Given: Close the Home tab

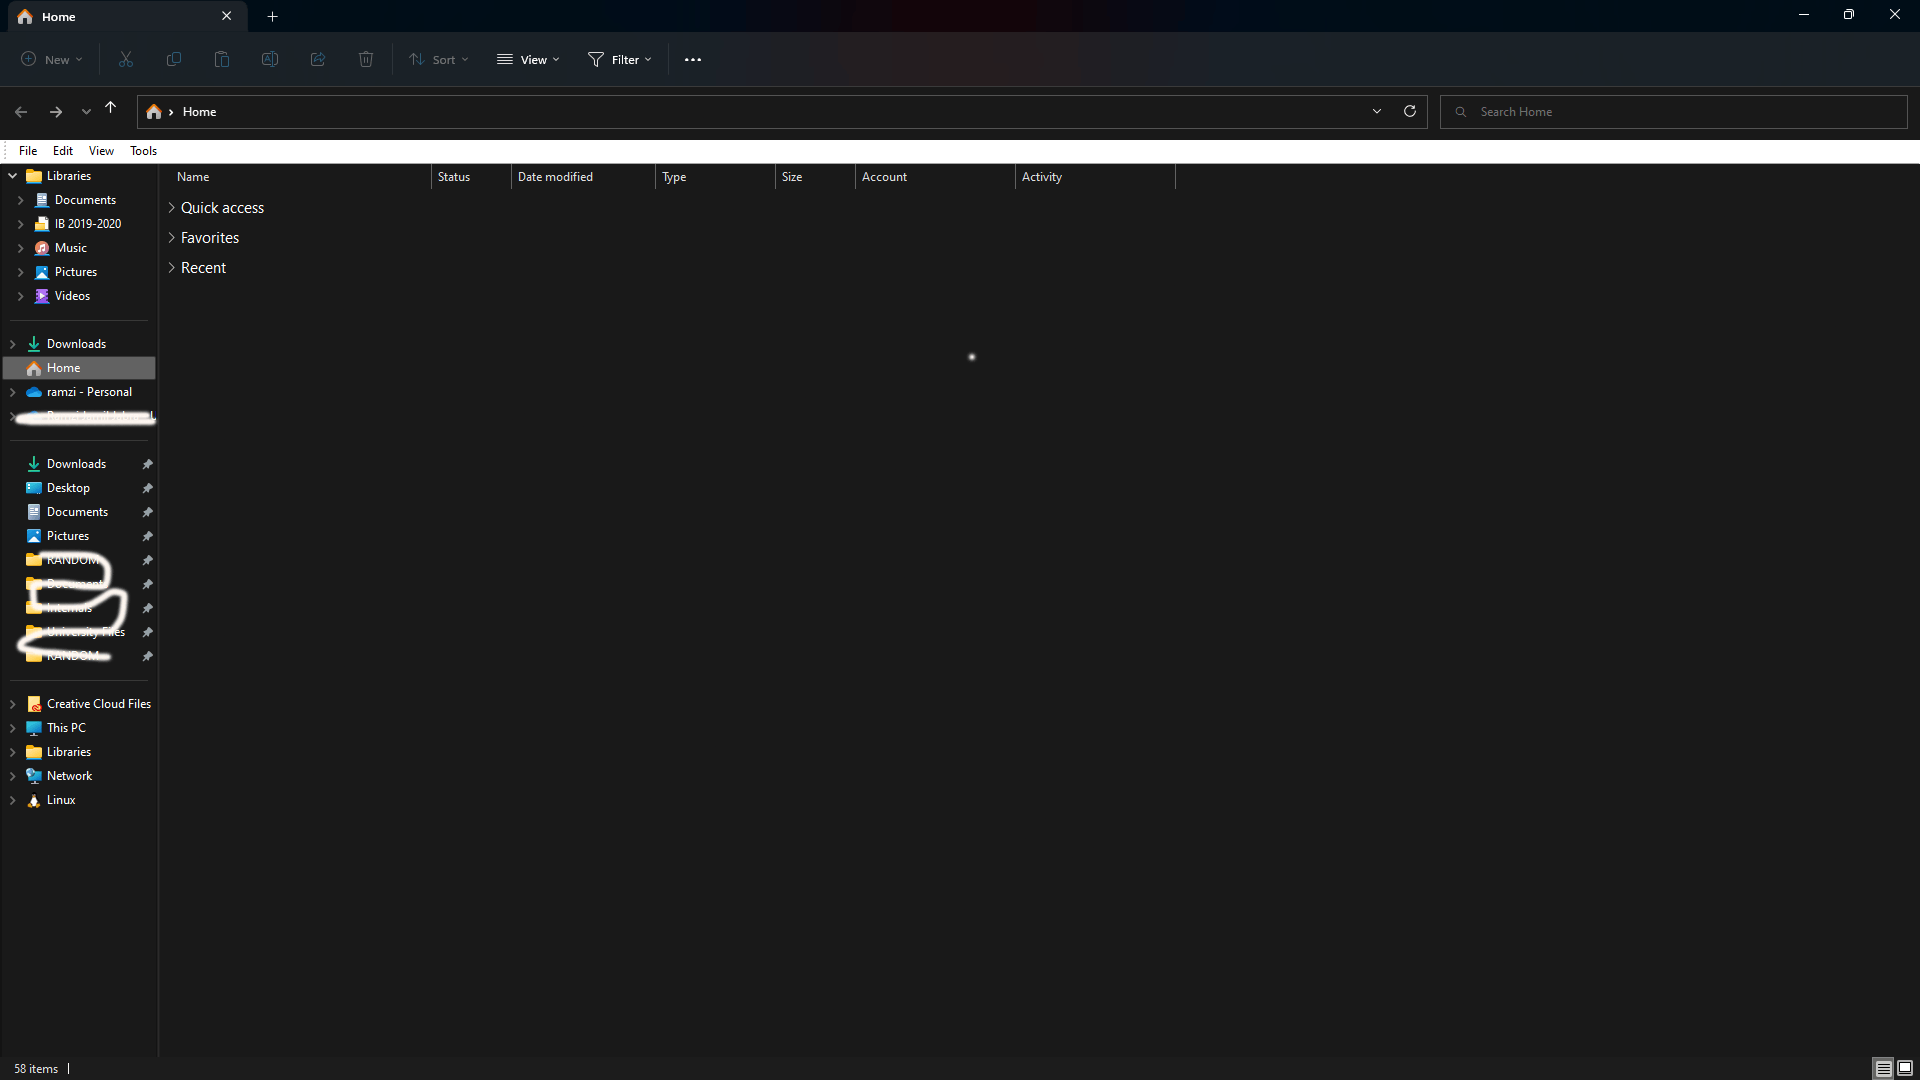Looking at the screenshot, I should [227, 16].
